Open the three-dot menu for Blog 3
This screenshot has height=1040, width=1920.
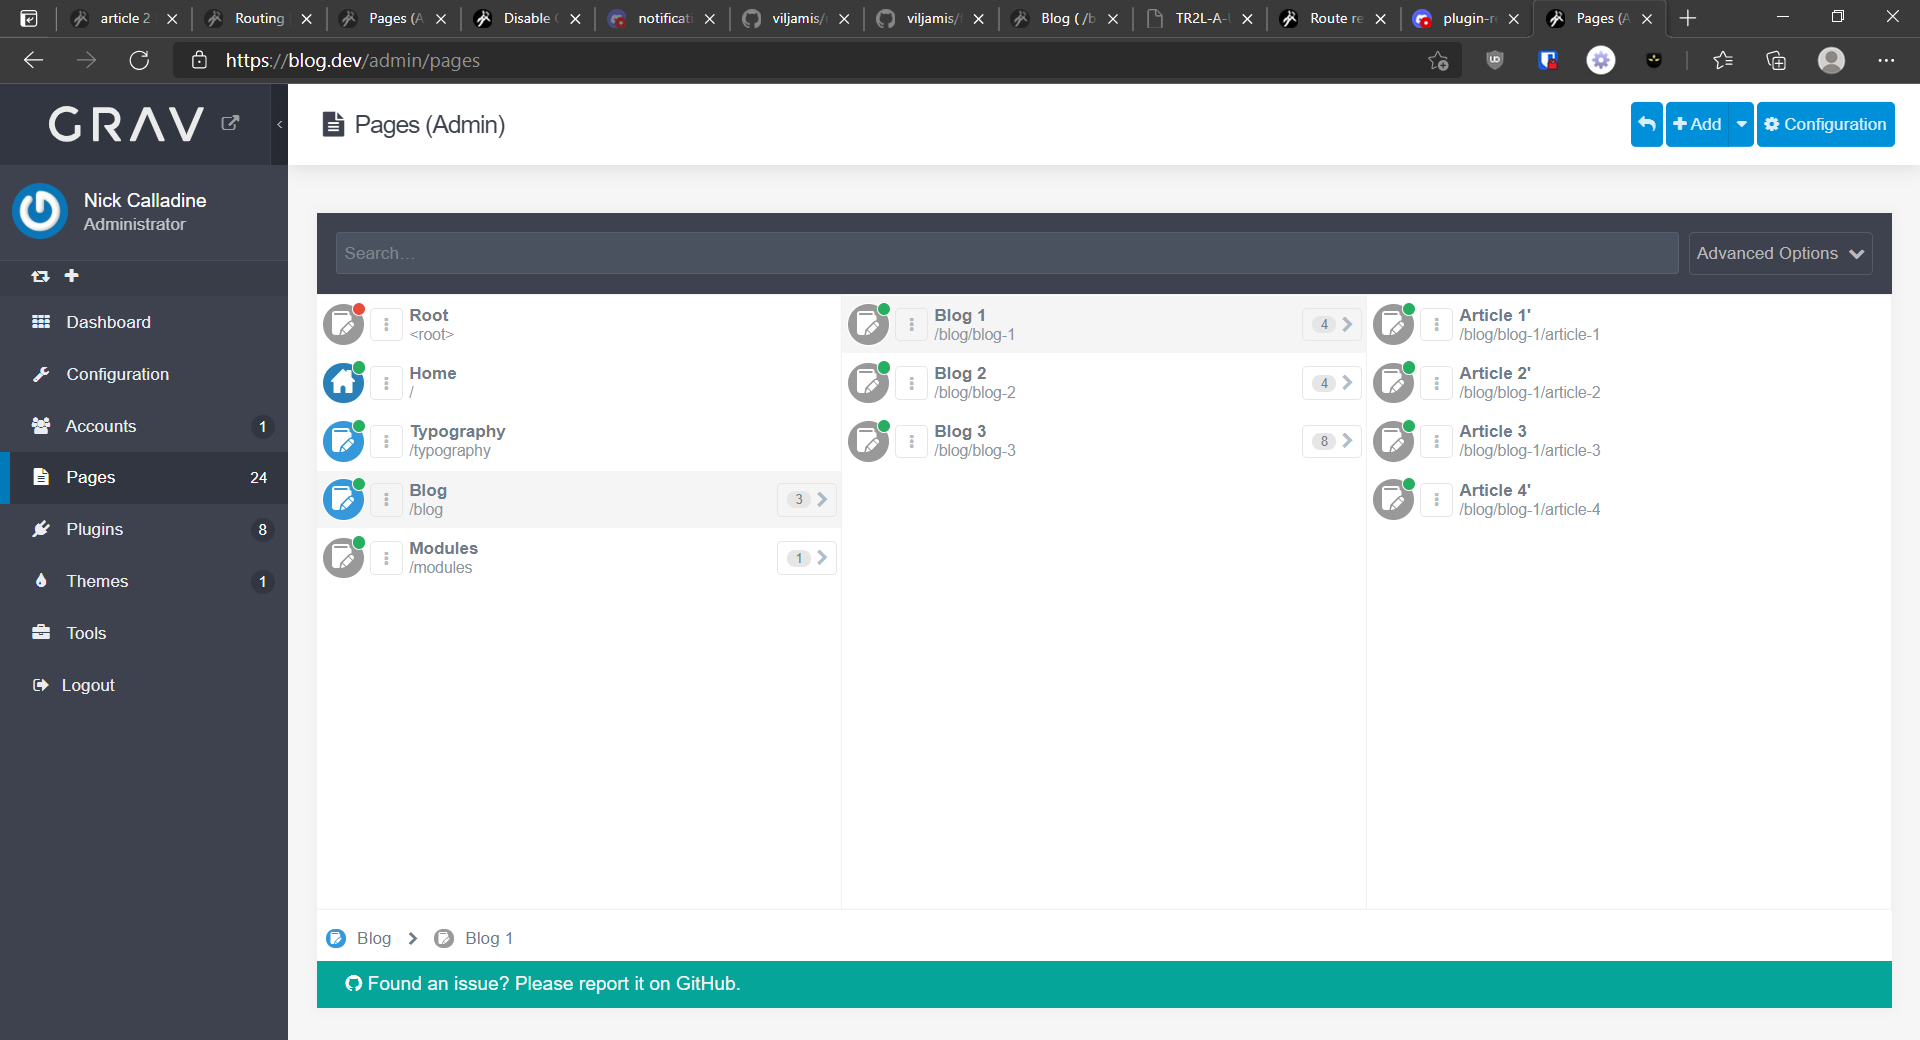(911, 441)
